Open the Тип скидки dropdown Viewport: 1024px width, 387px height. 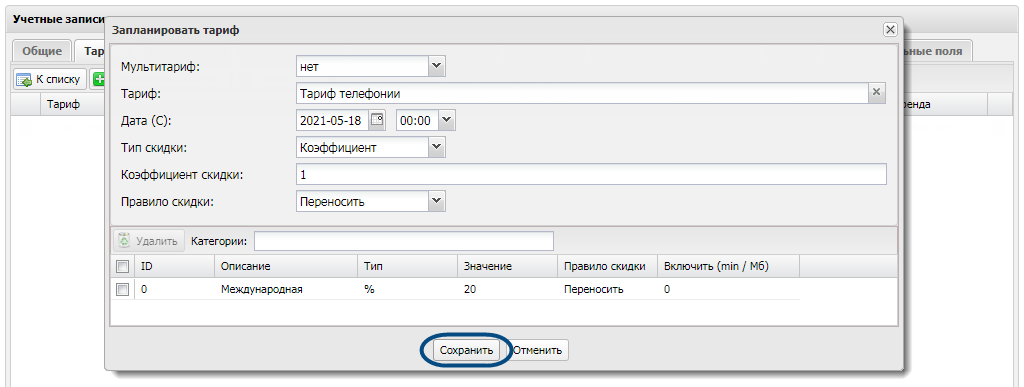437,147
